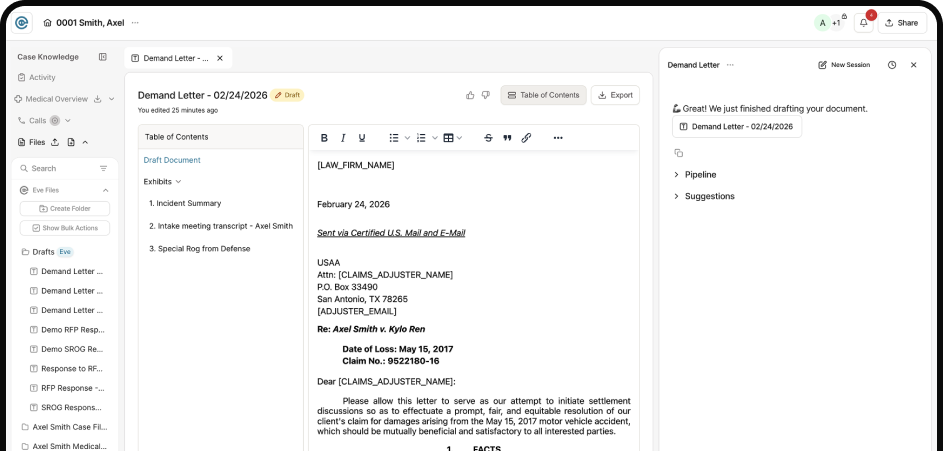The height and width of the screenshot is (451, 943).
Task: Open the Axel Smith Case Fil... folder
Action: (64, 427)
